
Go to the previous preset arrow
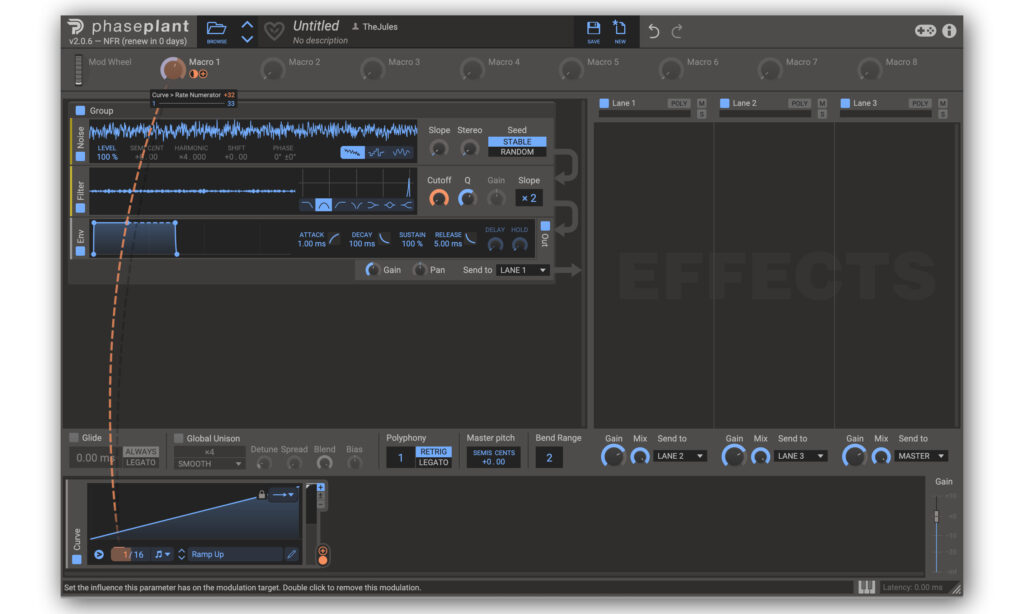click(x=247, y=25)
